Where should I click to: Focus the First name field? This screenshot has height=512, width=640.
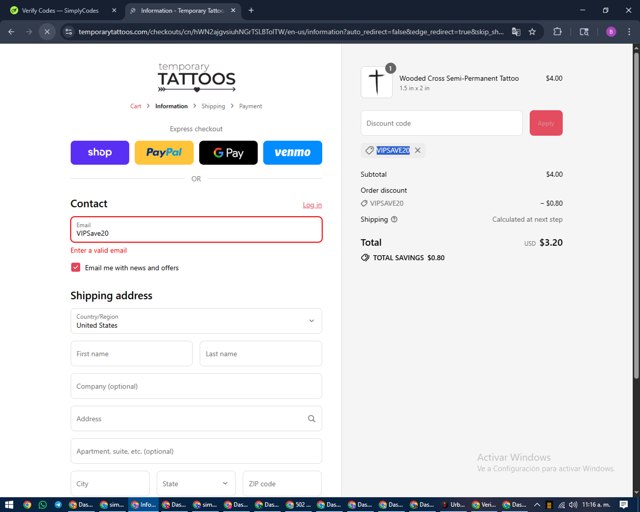click(131, 354)
